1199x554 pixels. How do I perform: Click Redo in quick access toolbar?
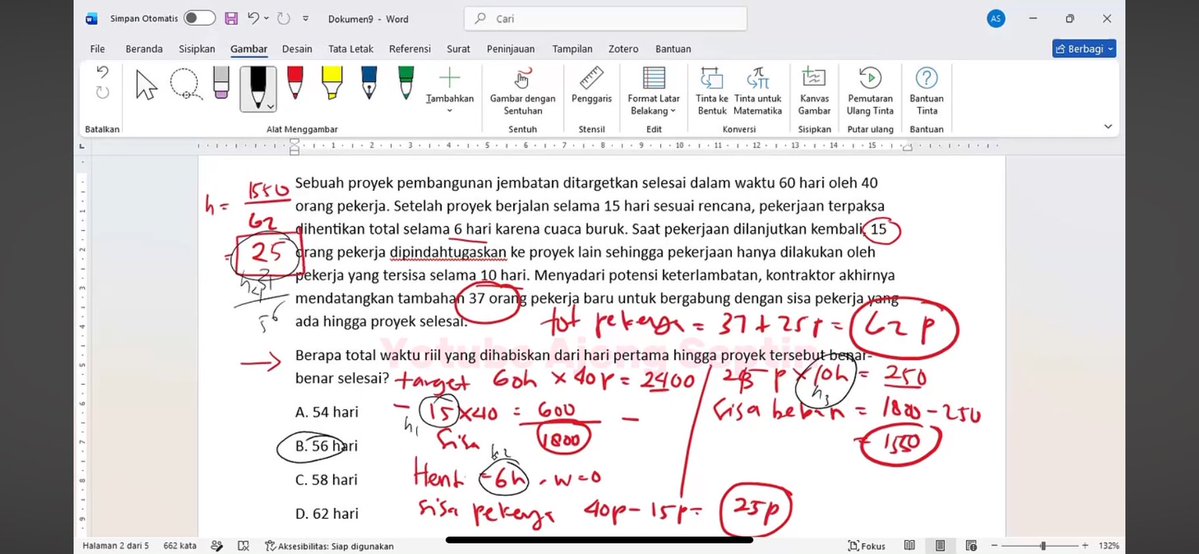pyautogui.click(x=284, y=18)
